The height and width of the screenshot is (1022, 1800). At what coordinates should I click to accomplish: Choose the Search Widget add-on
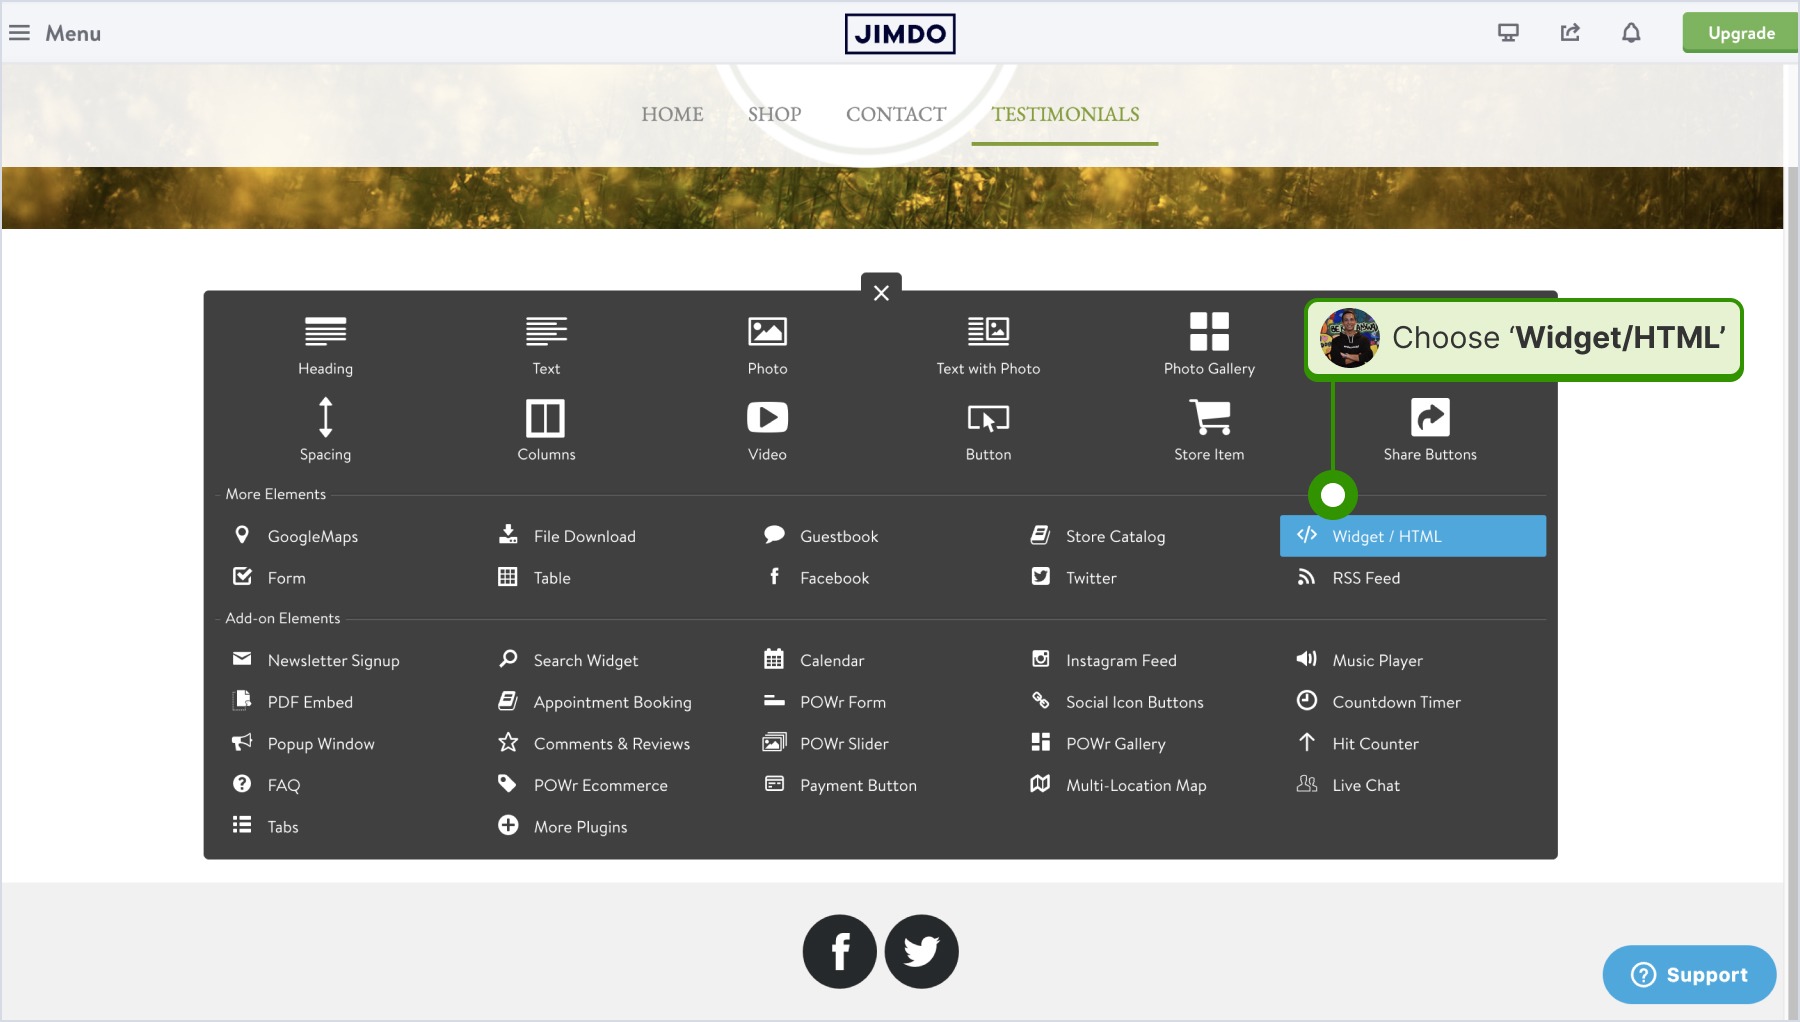click(x=568, y=660)
